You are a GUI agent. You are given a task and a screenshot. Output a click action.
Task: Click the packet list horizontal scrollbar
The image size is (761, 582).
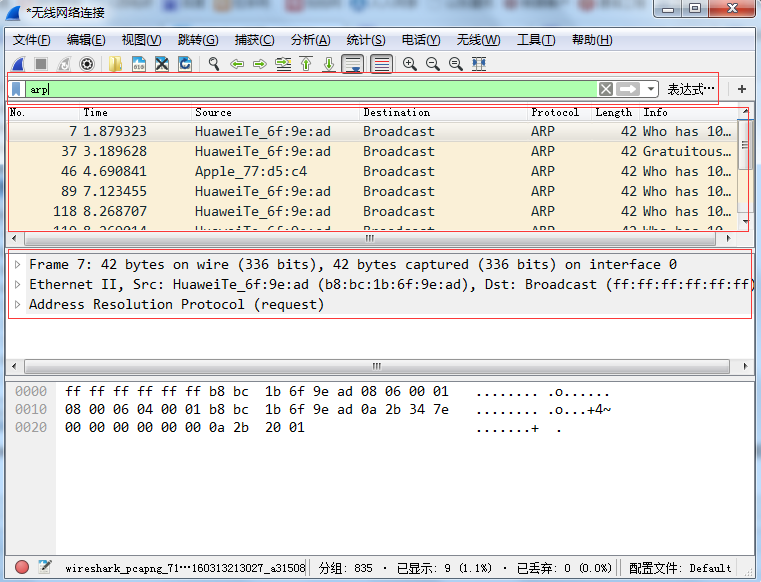(x=370, y=238)
